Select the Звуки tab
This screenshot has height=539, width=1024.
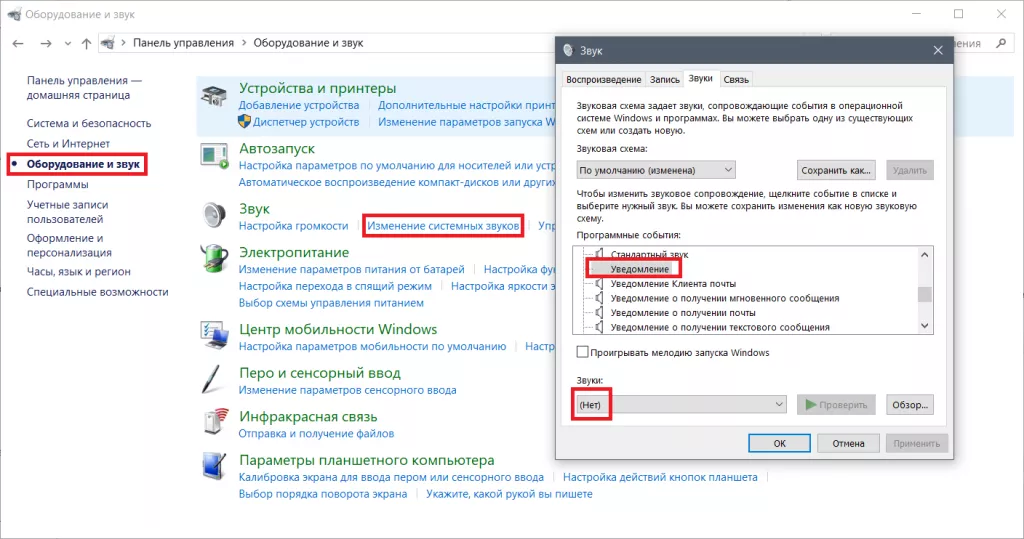click(701, 78)
